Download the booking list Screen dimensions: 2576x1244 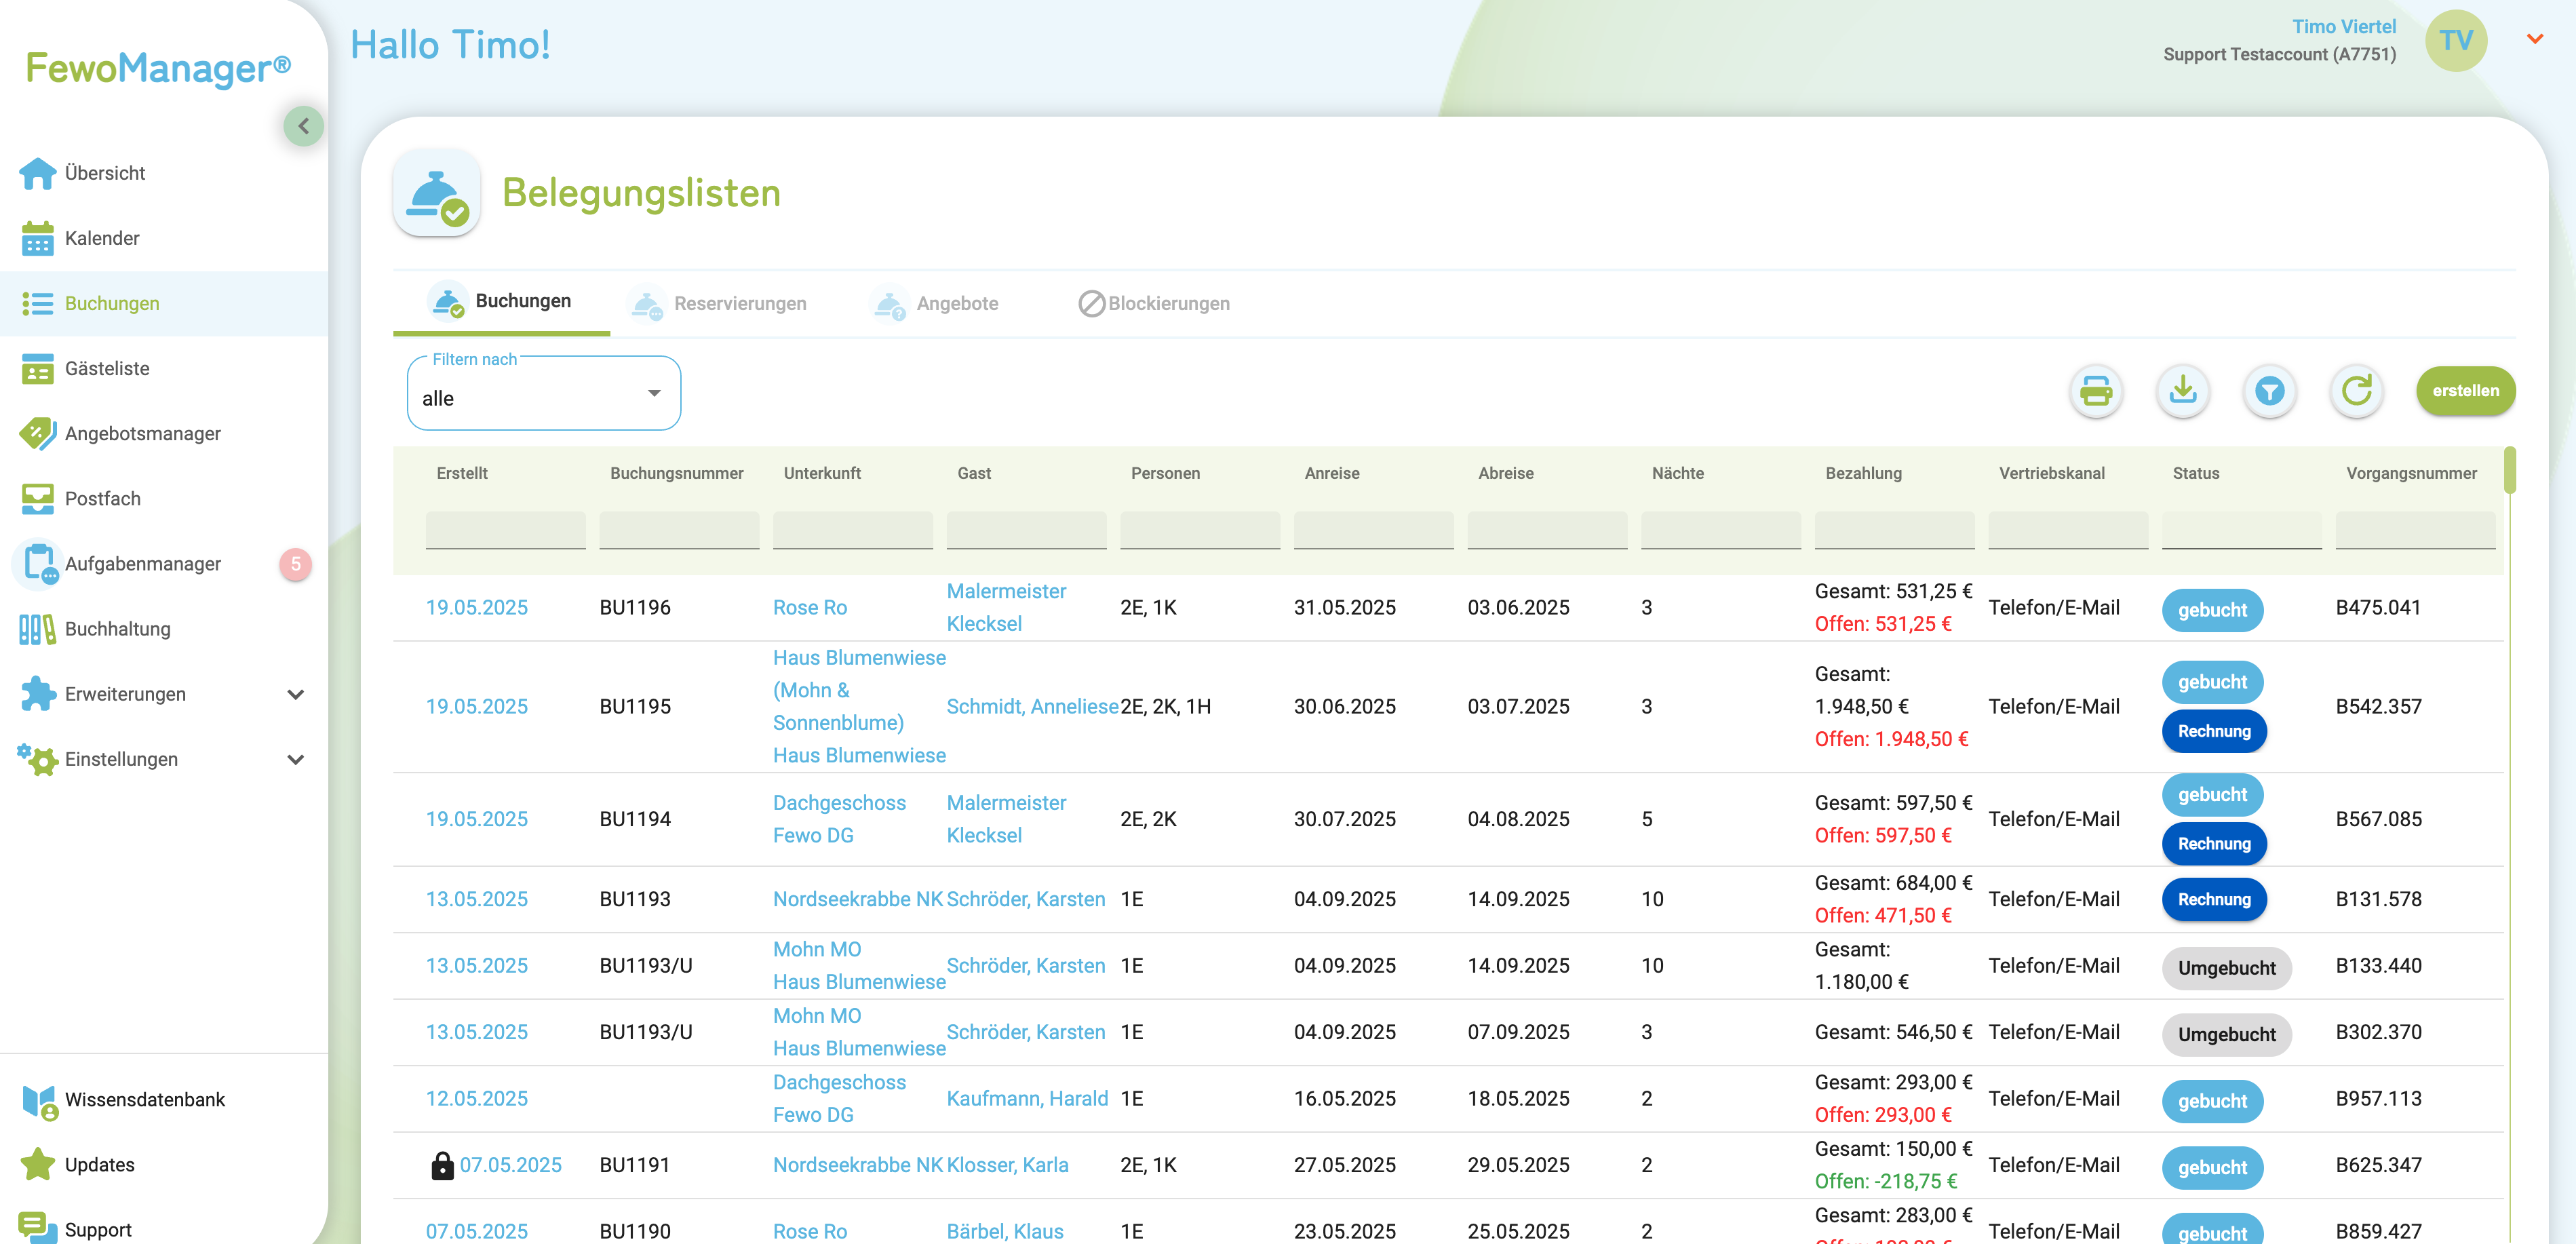tap(2183, 391)
